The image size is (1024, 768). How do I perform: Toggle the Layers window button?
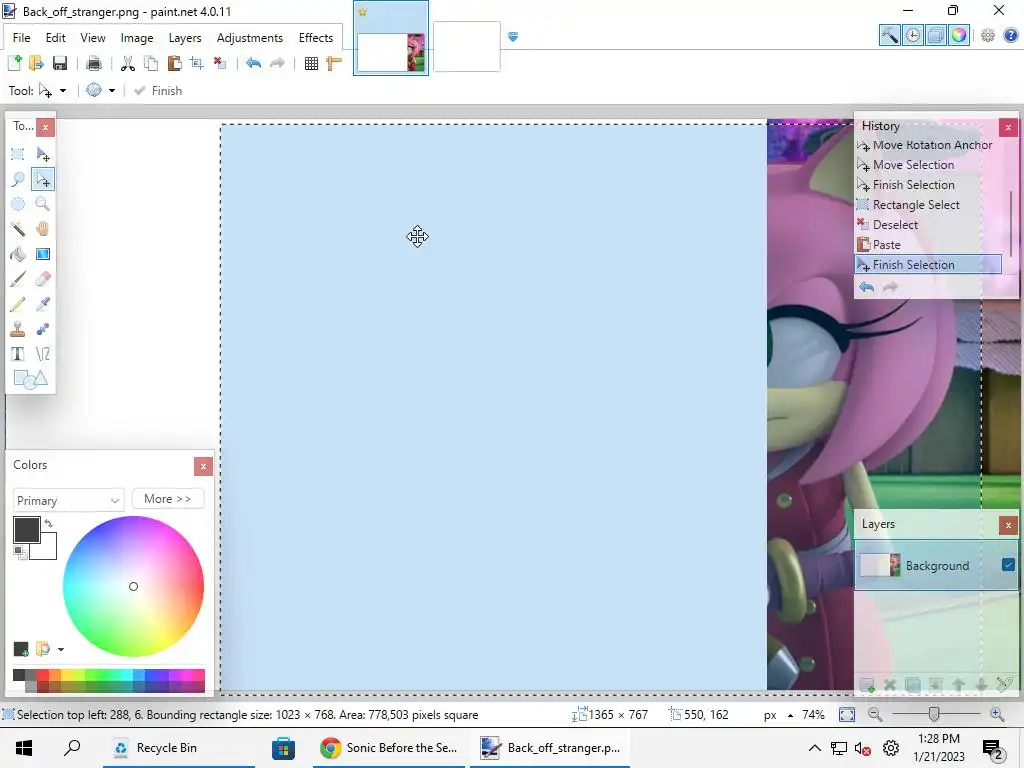[936, 35]
